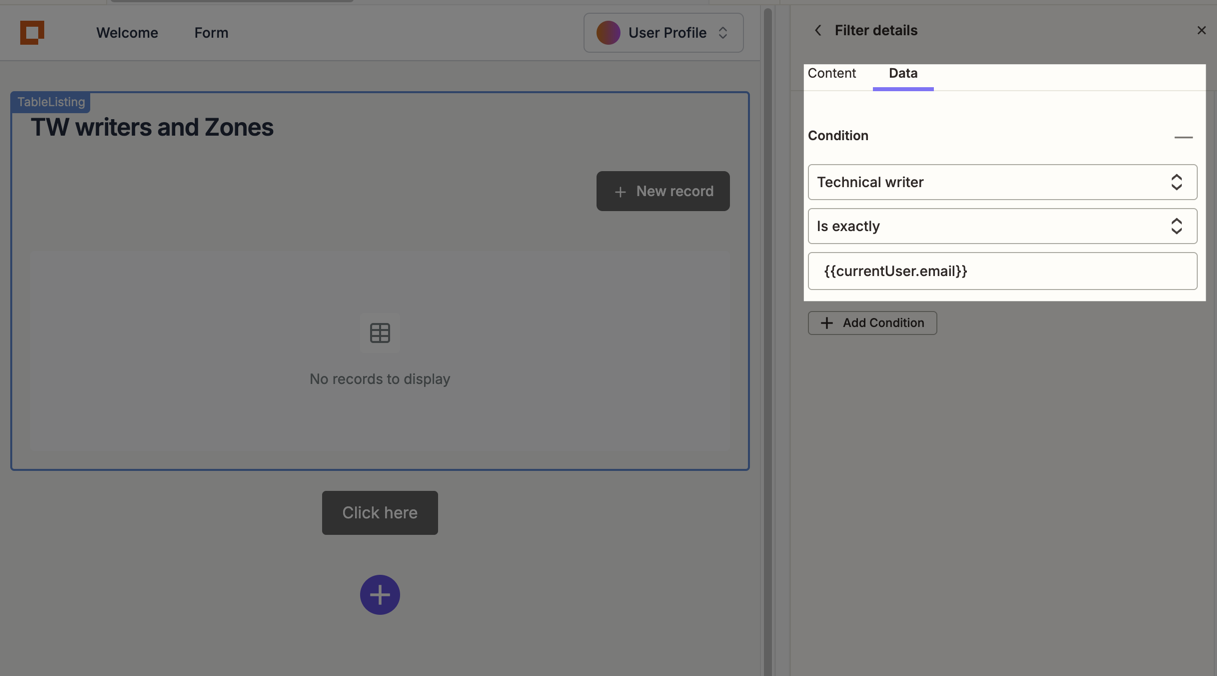Screen dimensions: 1217x676
Task: Click the New record button
Action: tap(663, 191)
